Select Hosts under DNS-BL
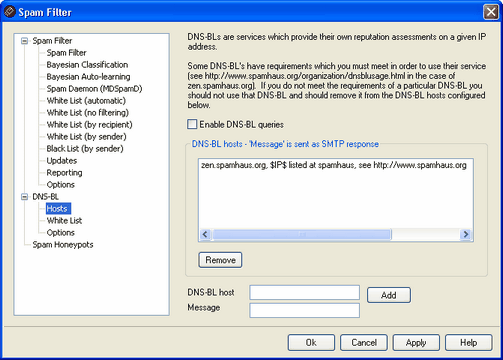The width and height of the screenshot is (503, 360). click(x=57, y=209)
